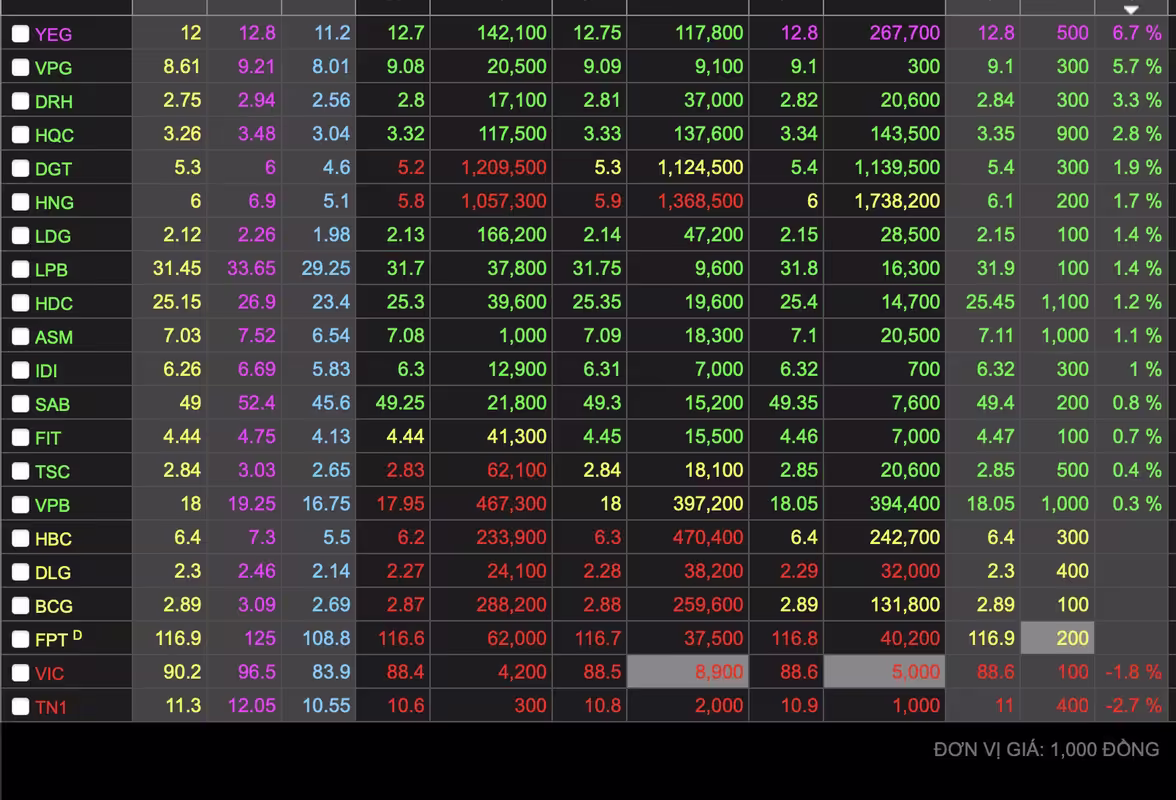Mark the HNG checkbox
Screen dimensions: 1176x800
click(20, 202)
